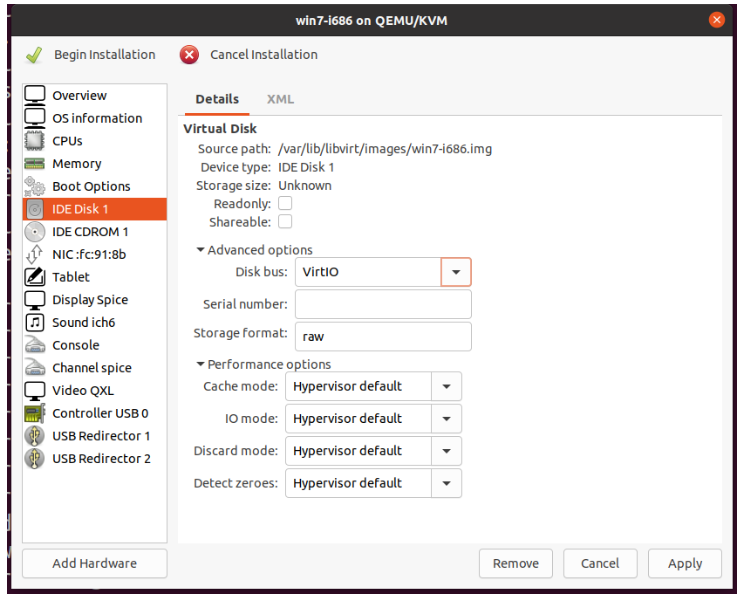This screenshot has width=749, height=600.
Task: Click the Storage size value Unknown
Action: (305, 185)
